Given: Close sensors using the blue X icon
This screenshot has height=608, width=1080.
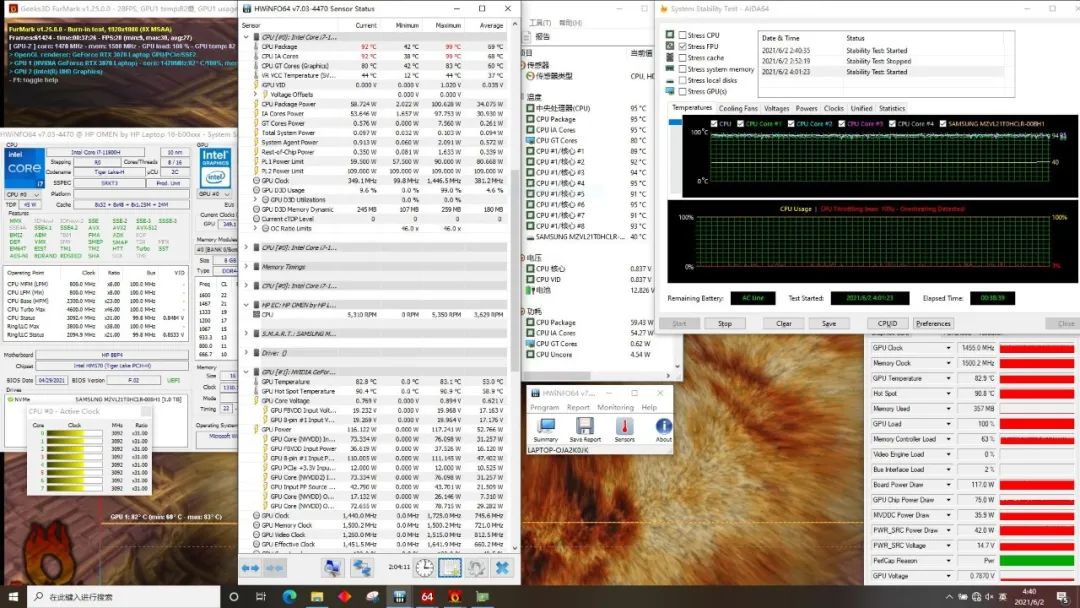Looking at the screenshot, I should (502, 567).
